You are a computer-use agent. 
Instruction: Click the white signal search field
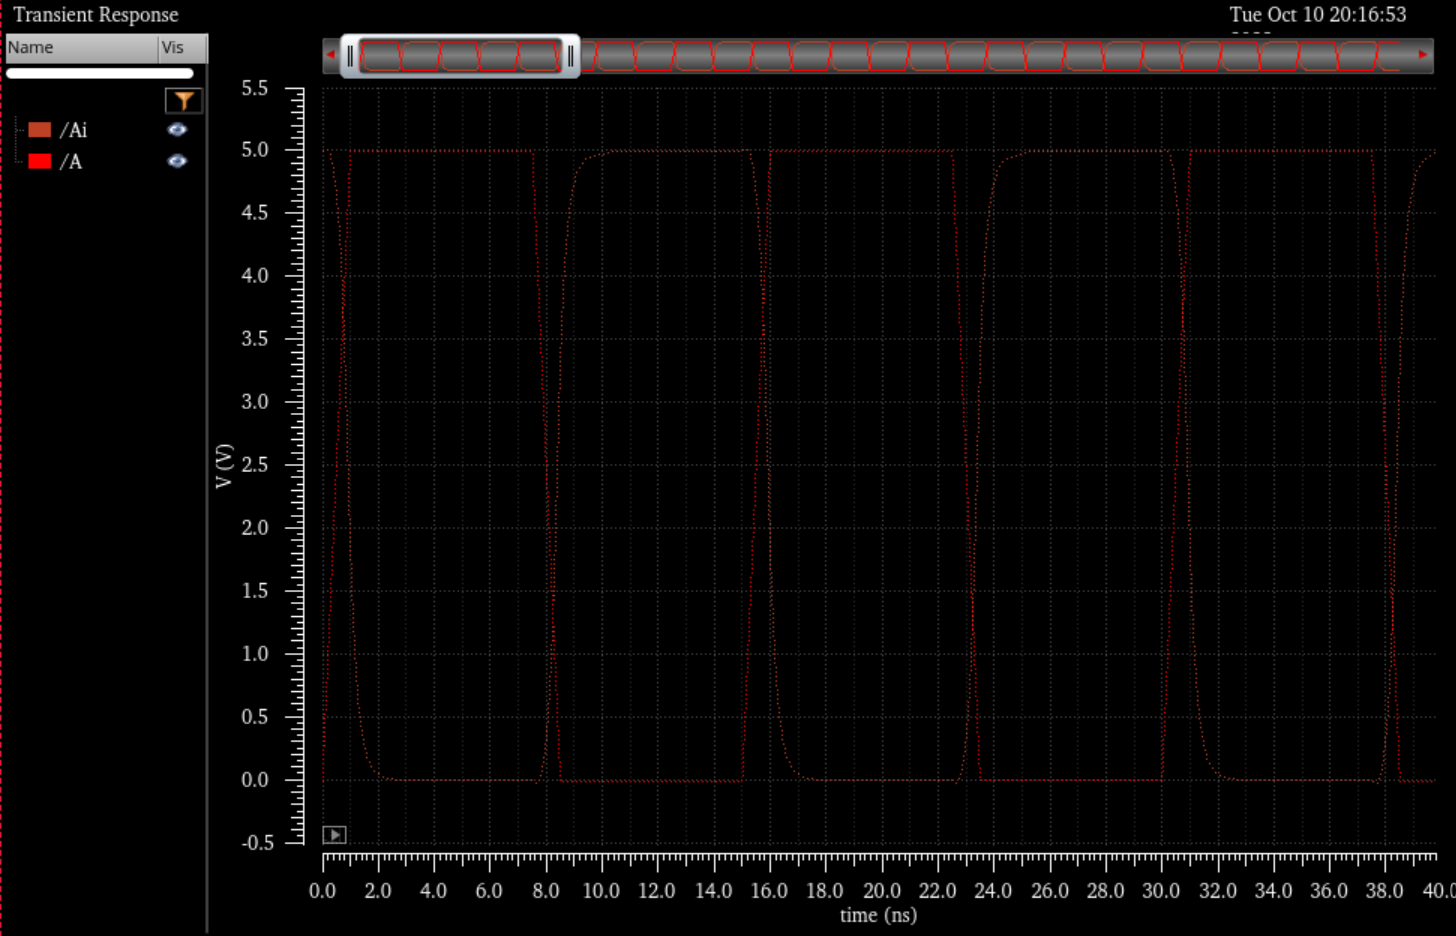(100, 73)
